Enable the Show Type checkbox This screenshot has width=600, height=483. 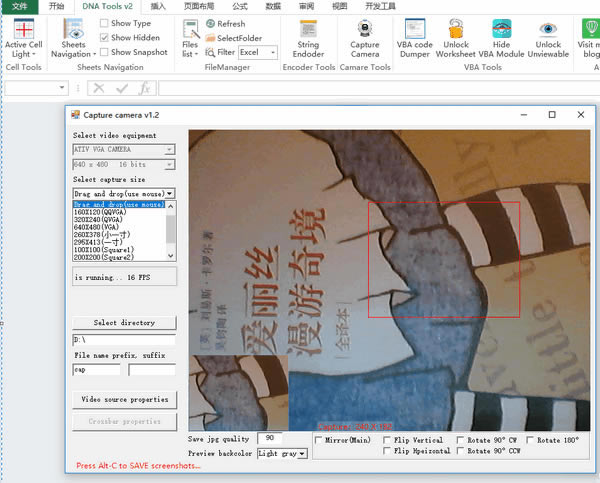pos(104,23)
